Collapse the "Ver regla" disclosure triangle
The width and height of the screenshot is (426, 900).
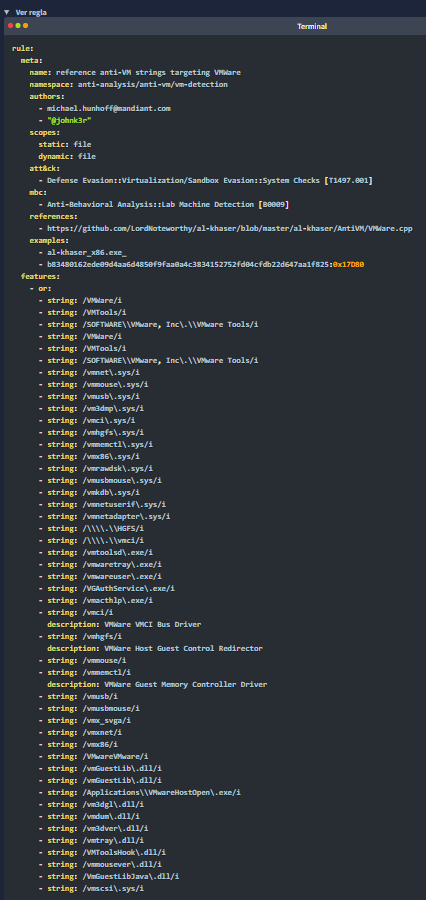[x=6, y=11]
